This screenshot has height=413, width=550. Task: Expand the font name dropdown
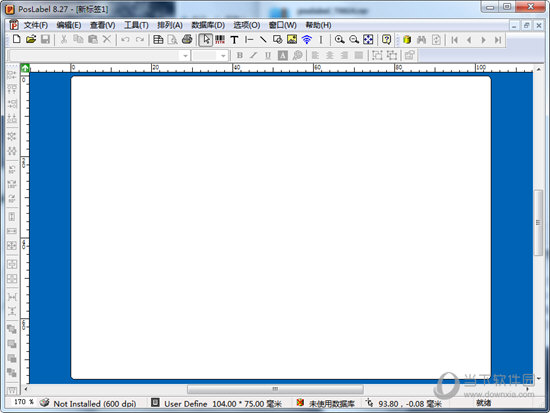pyautogui.click(x=185, y=55)
